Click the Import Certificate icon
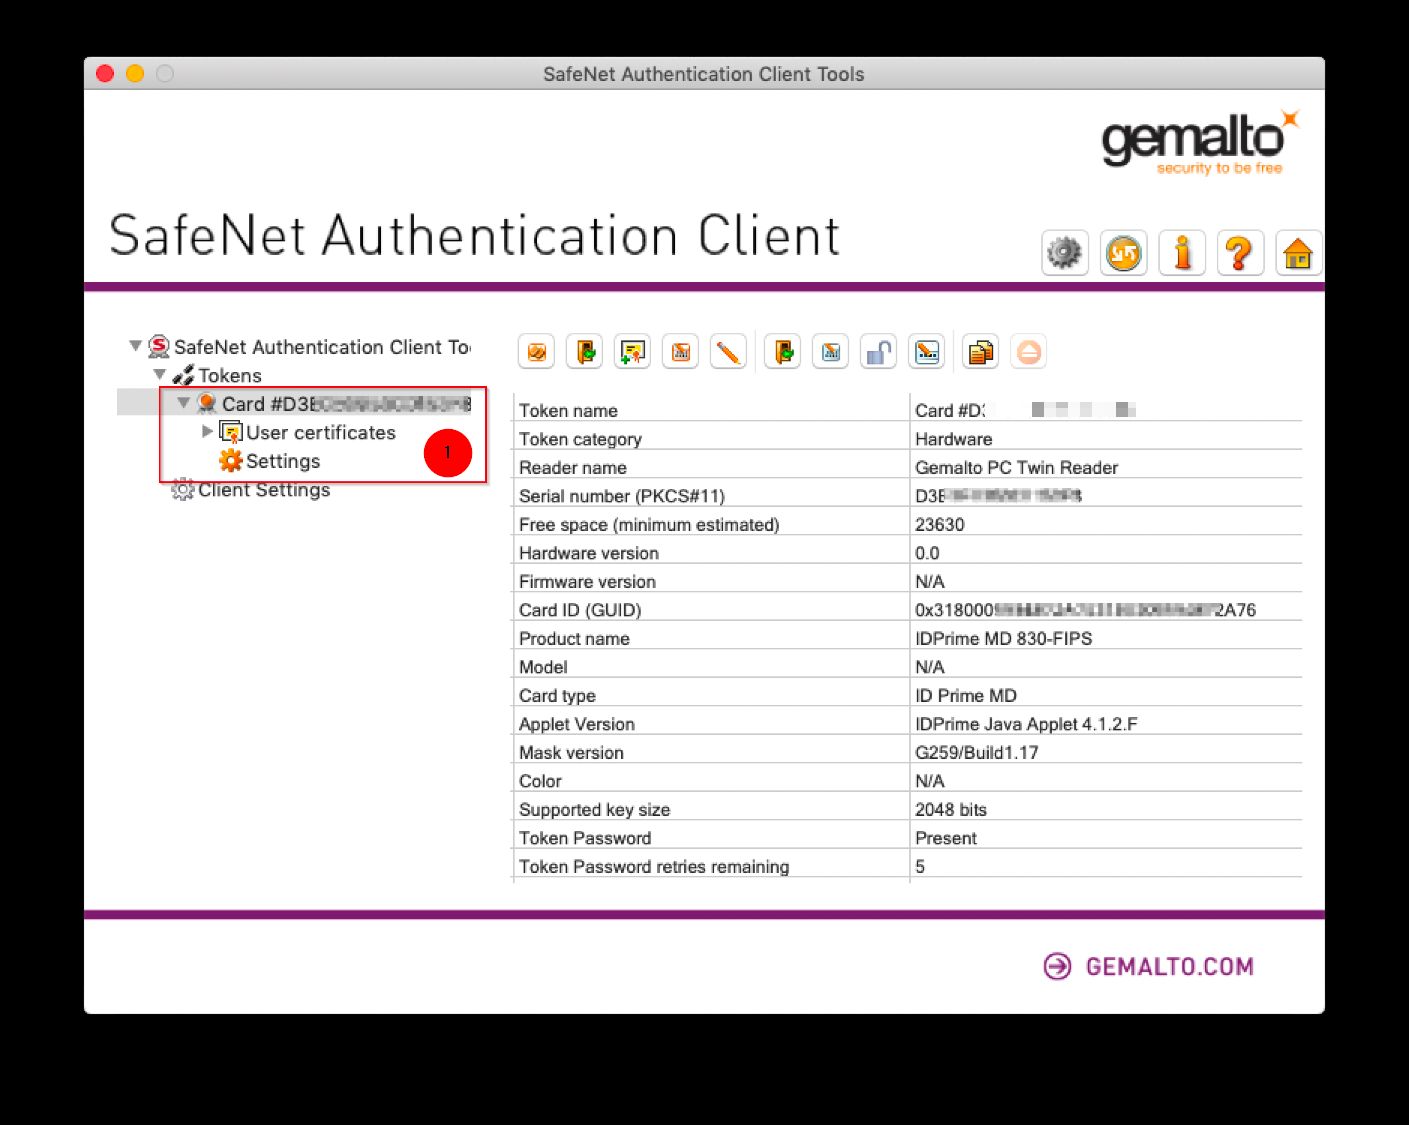 633,352
